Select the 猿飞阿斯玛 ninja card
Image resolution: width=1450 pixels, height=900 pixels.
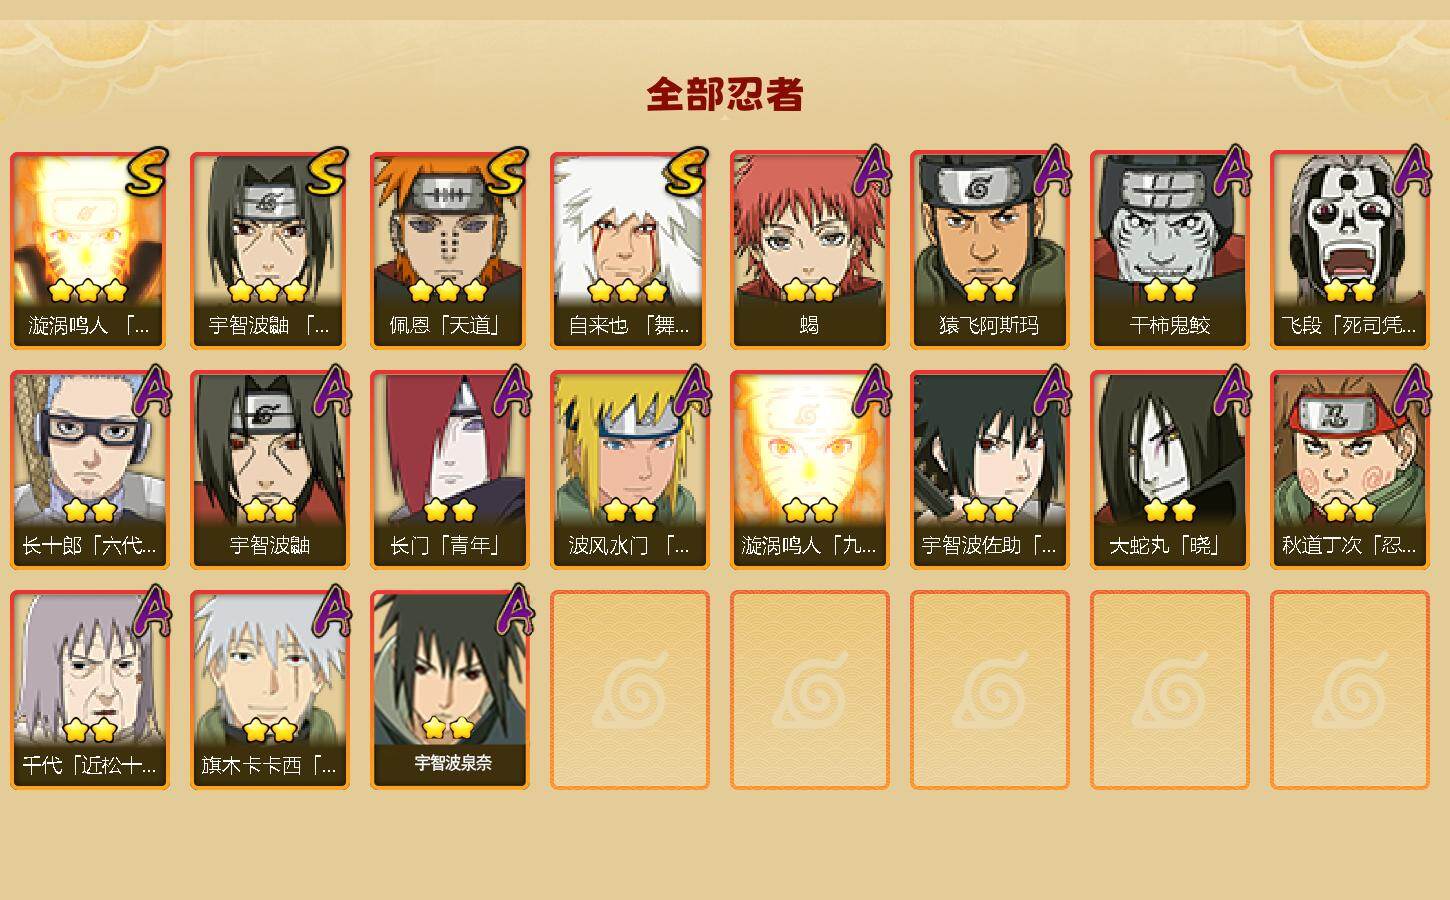pyautogui.click(x=989, y=250)
